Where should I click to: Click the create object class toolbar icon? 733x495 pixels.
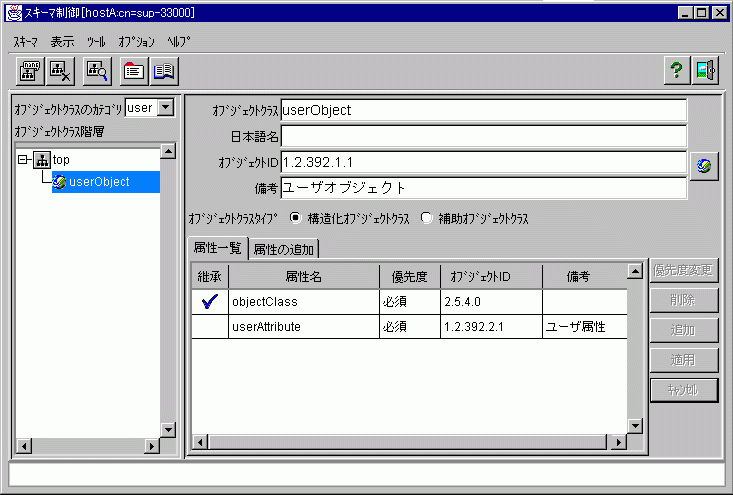pyautogui.click(x=30, y=72)
